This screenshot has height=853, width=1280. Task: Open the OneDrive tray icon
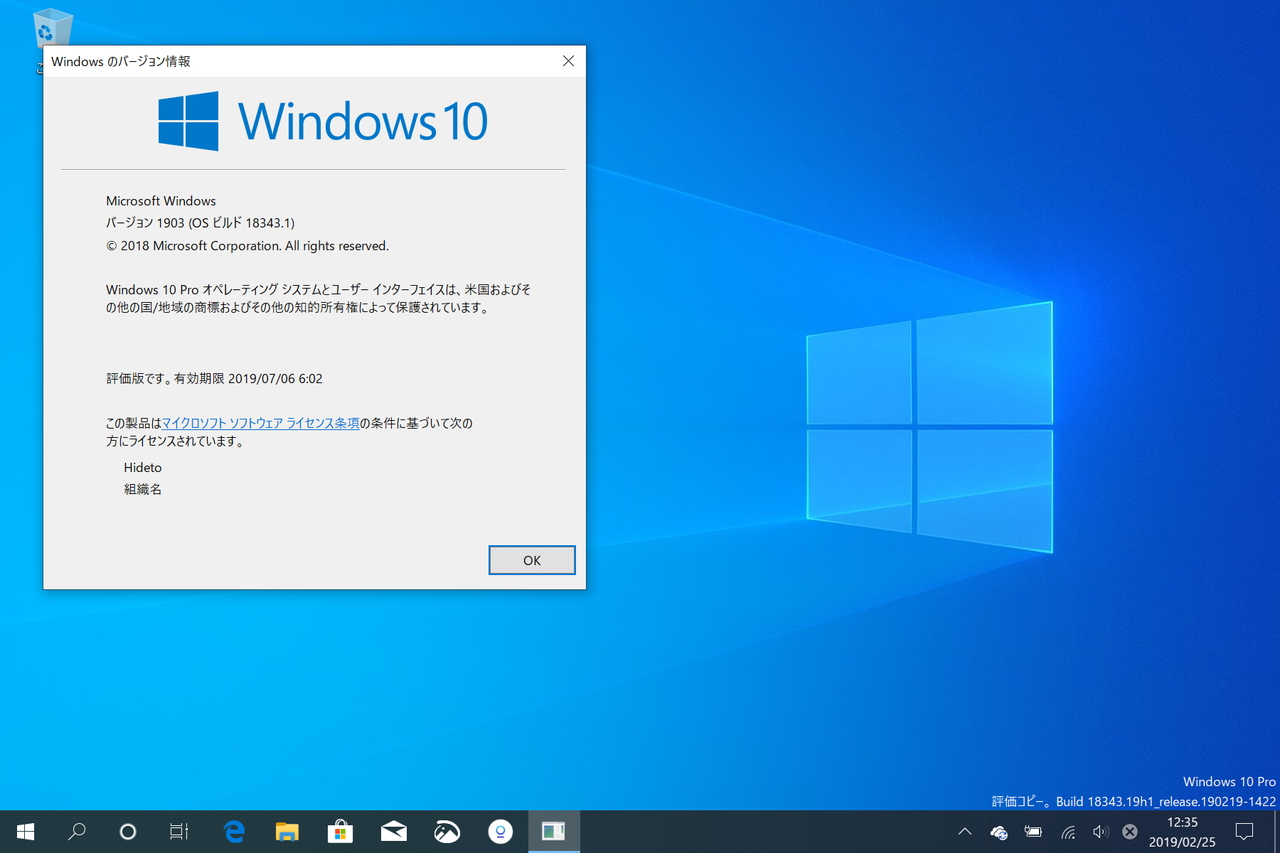click(x=998, y=831)
